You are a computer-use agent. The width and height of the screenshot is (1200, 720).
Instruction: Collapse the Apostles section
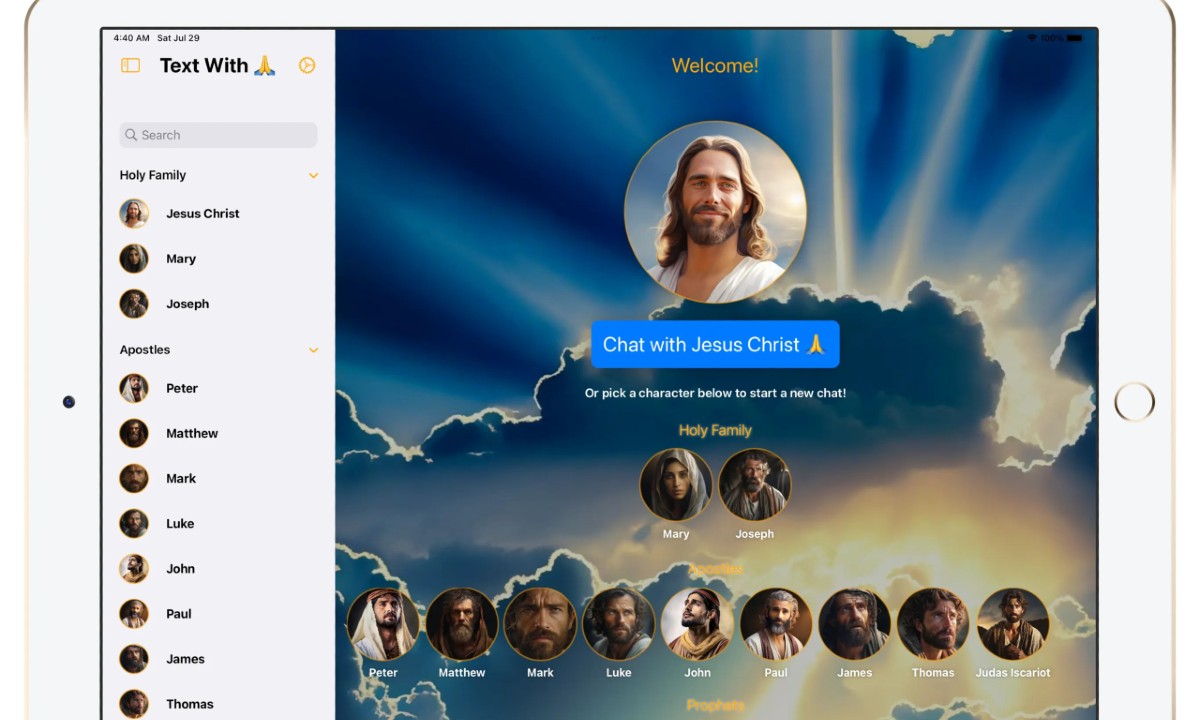314,350
